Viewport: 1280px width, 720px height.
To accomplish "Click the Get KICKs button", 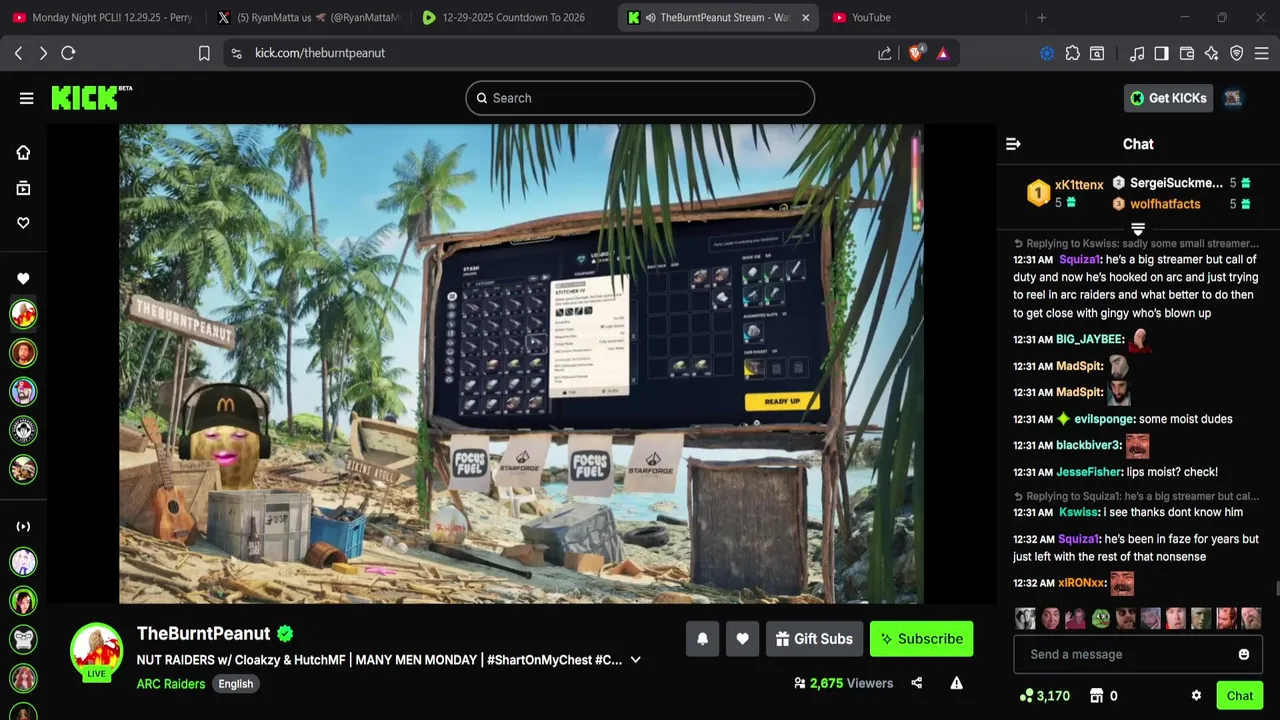I will coord(1168,98).
